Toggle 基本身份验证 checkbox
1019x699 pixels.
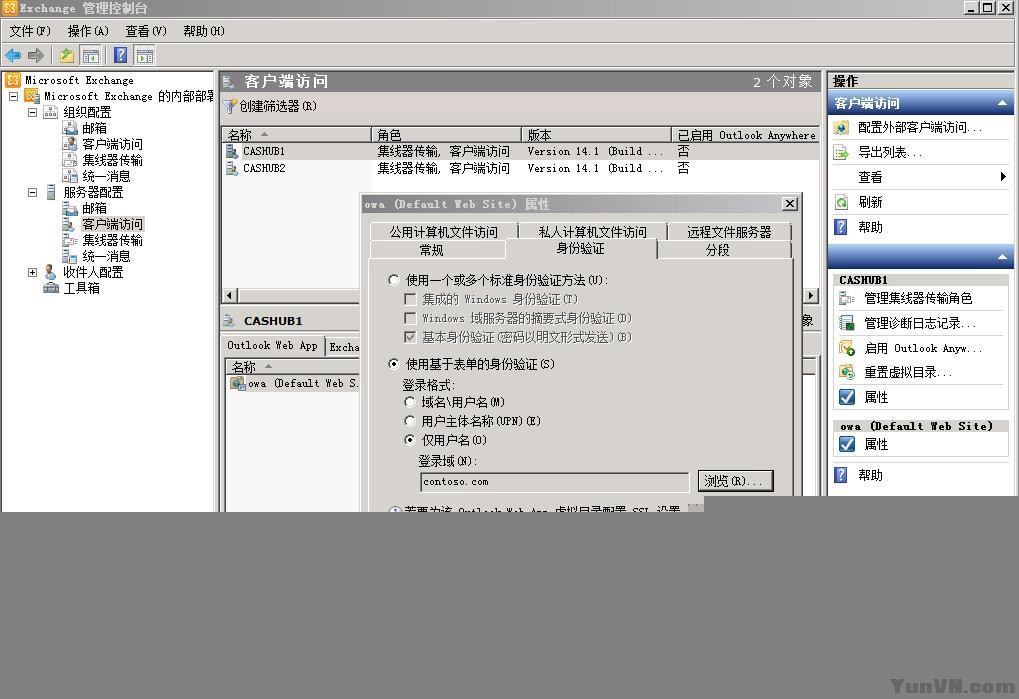coord(410,337)
